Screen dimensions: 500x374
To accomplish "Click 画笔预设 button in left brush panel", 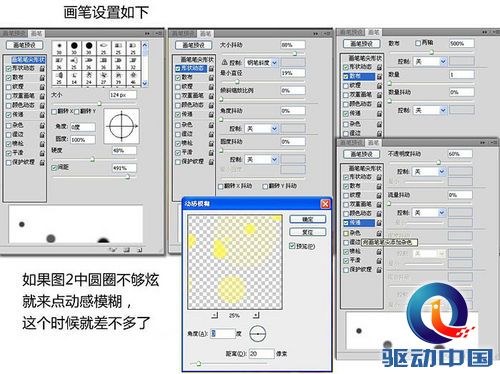I will (25, 45).
